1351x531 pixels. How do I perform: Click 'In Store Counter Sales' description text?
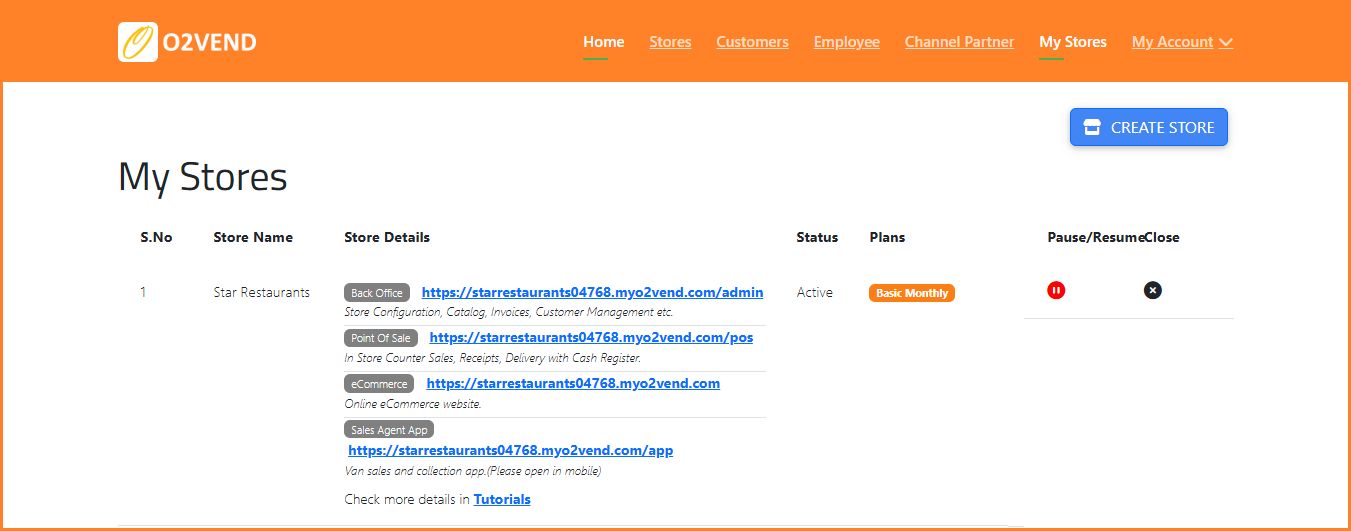pyautogui.click(x=493, y=358)
